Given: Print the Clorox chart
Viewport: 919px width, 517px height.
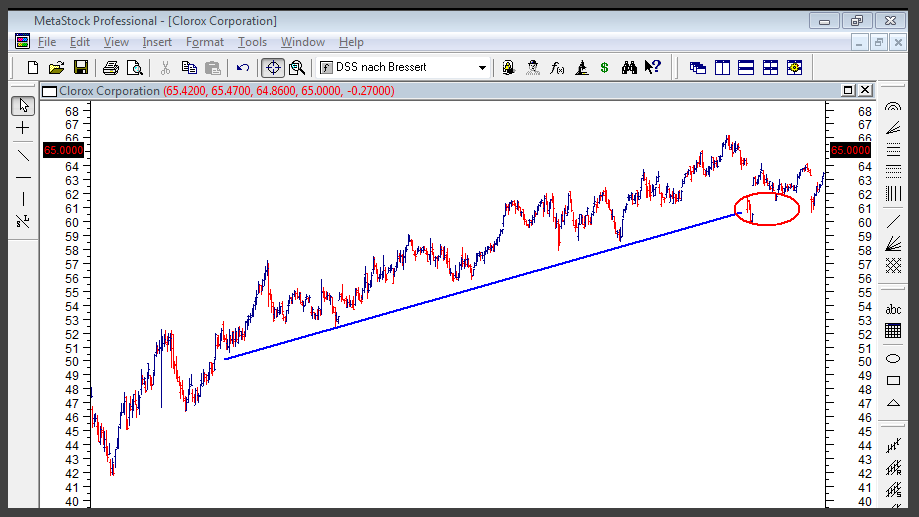Looking at the screenshot, I should coord(111,67).
